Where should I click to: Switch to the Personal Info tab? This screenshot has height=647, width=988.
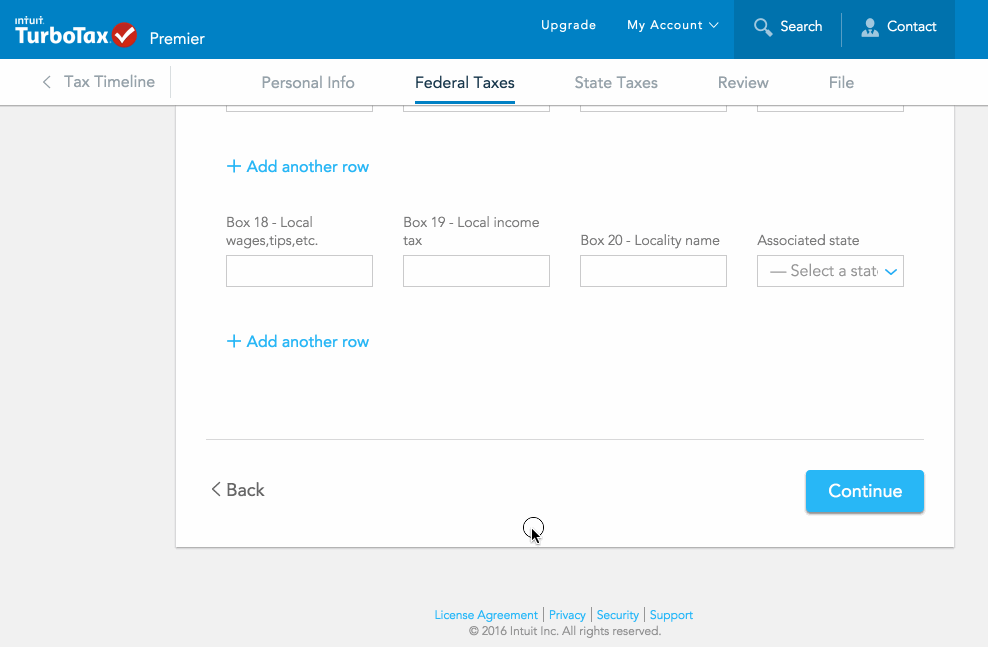pyautogui.click(x=308, y=83)
